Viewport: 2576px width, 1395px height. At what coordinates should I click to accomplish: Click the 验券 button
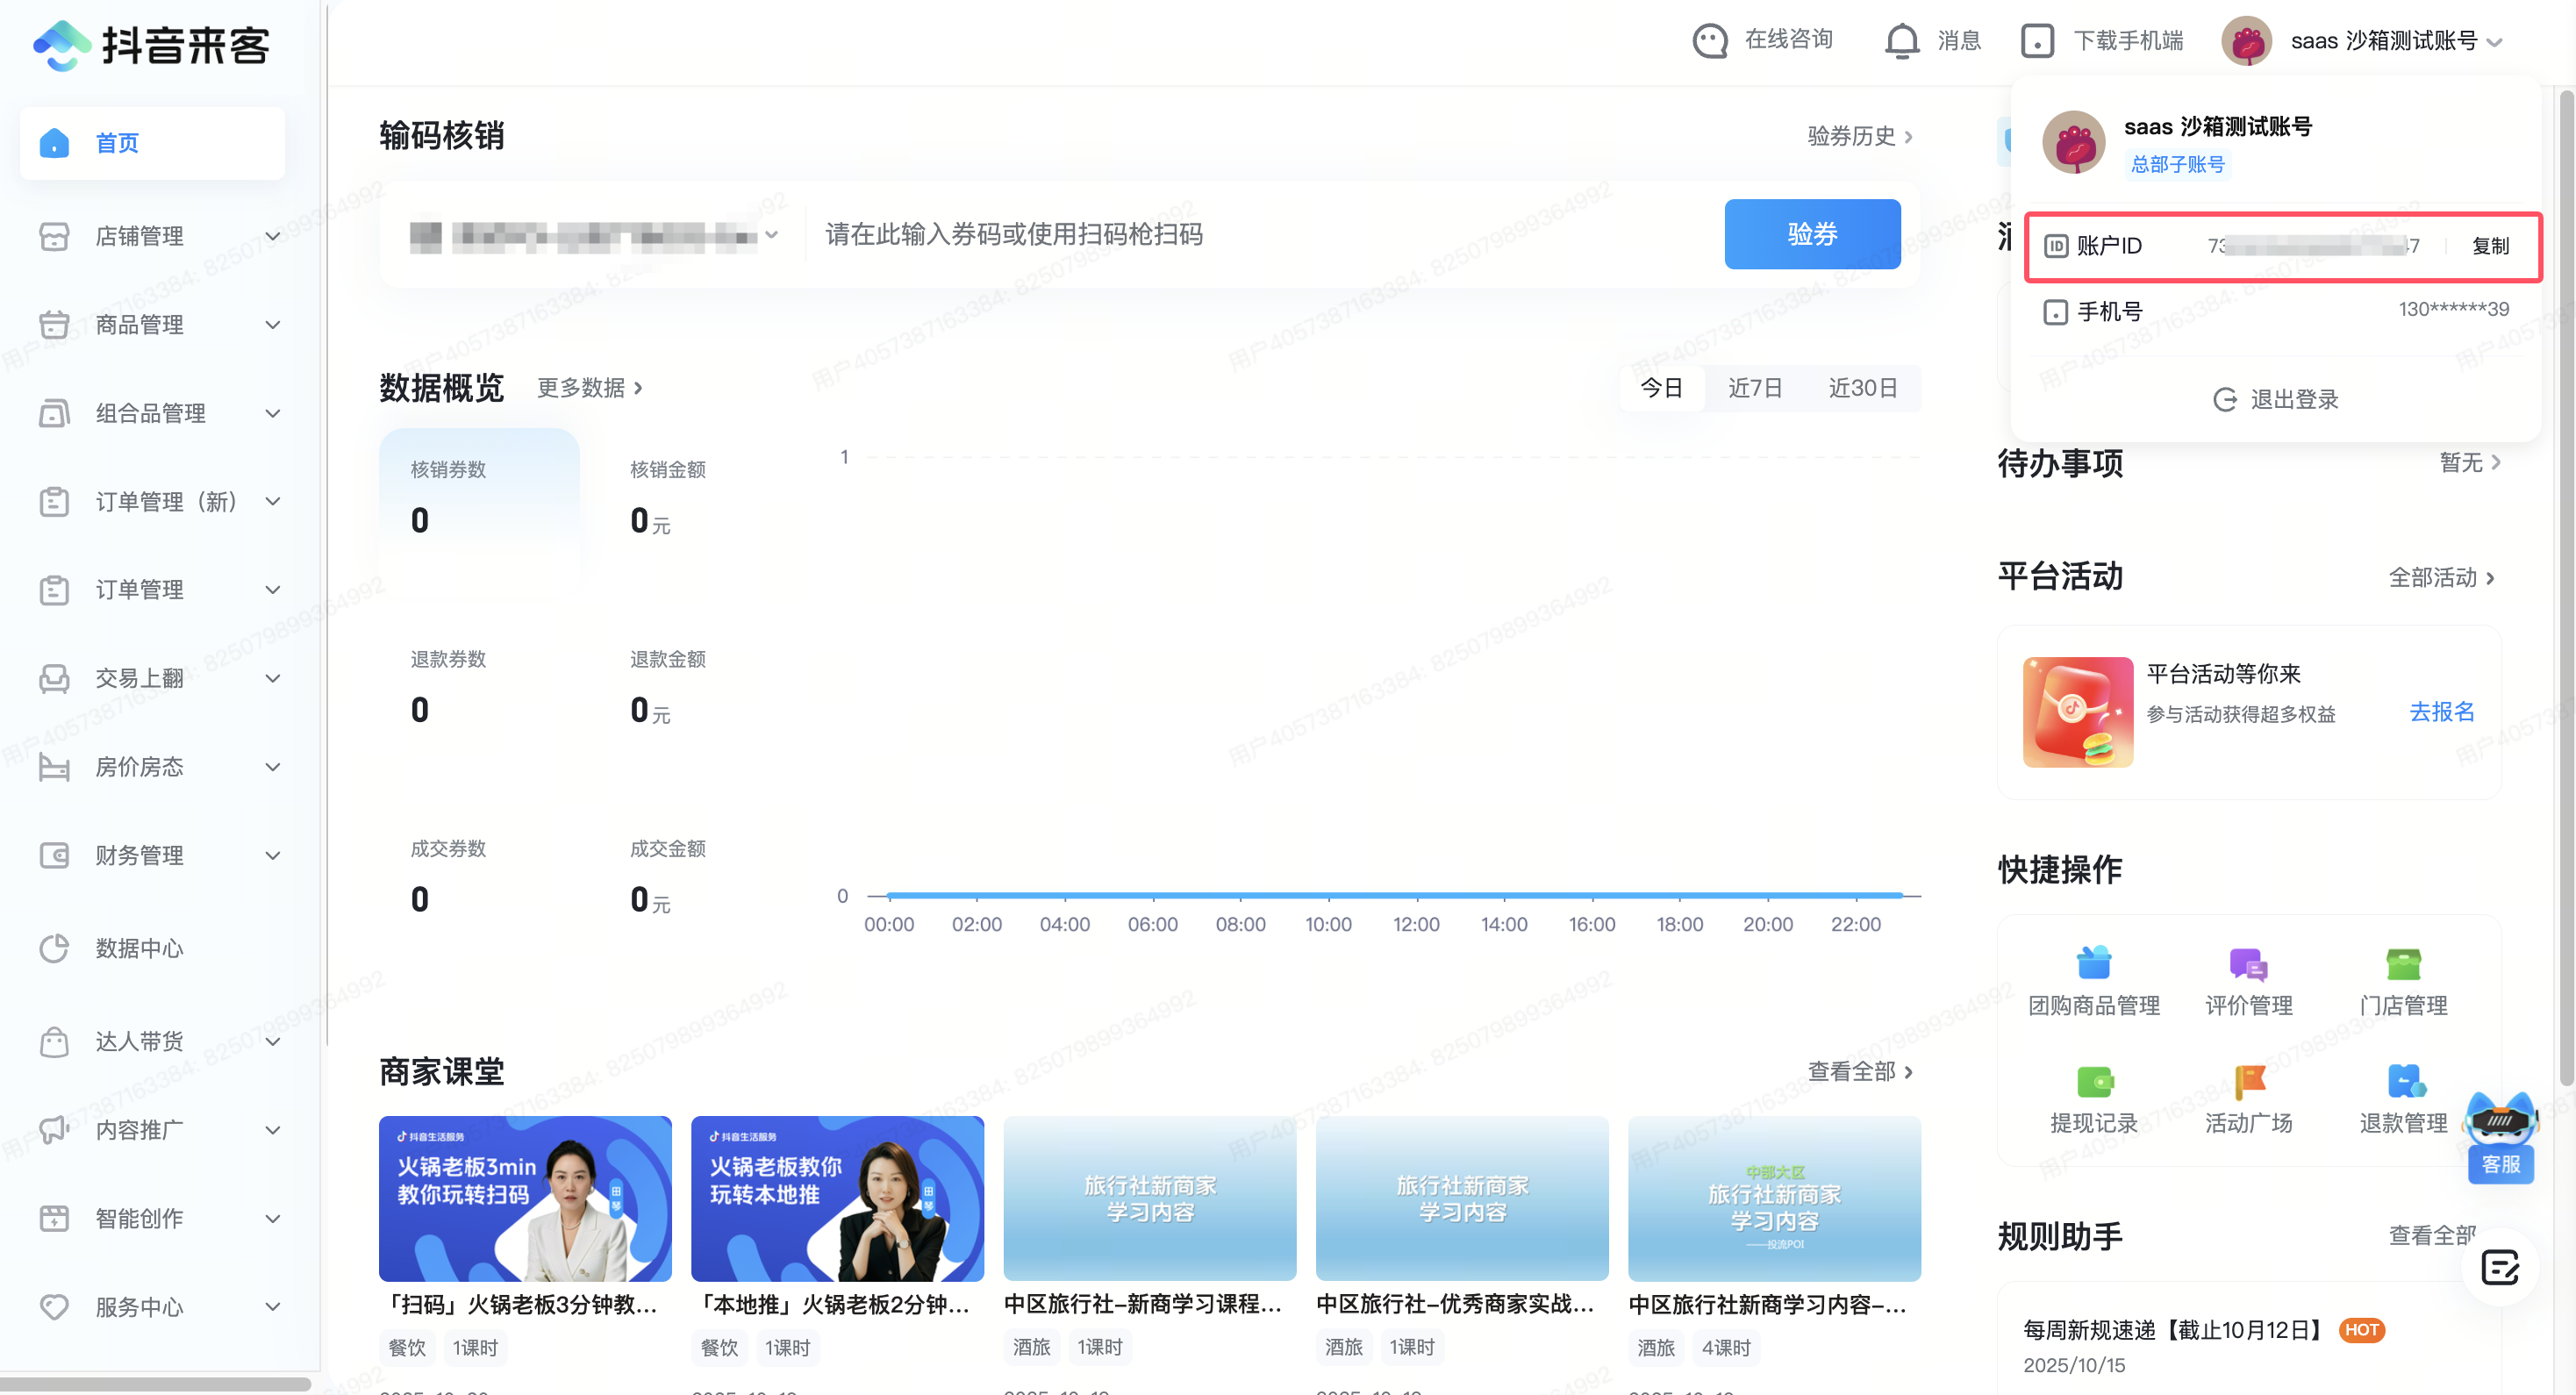click(x=1811, y=234)
